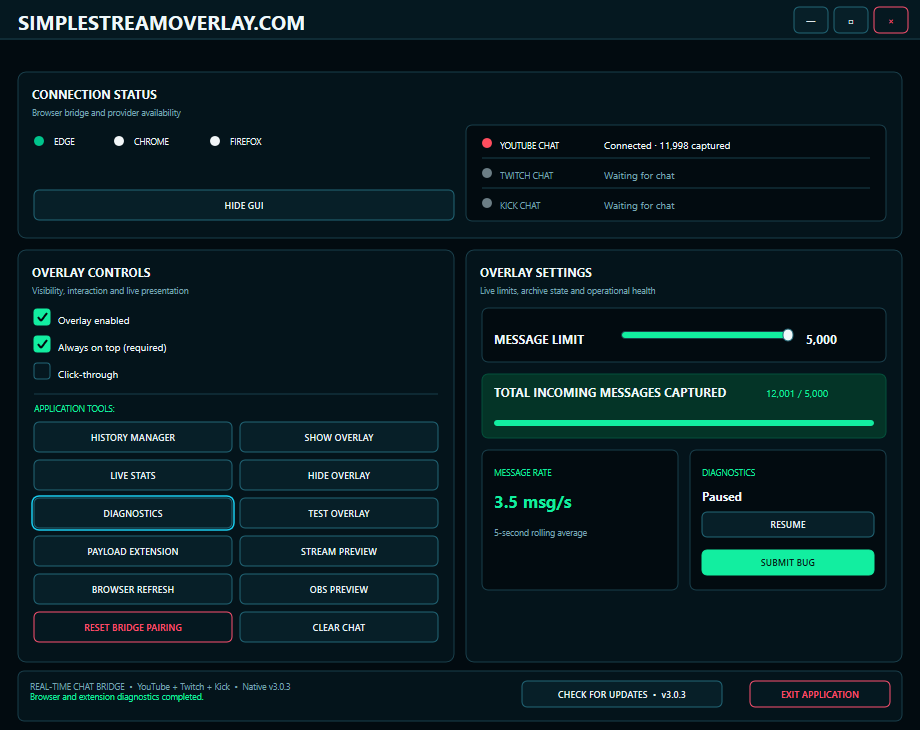920x730 pixels.
Task: Click the OVERLAY SETTINGS heading
Action: click(536, 272)
